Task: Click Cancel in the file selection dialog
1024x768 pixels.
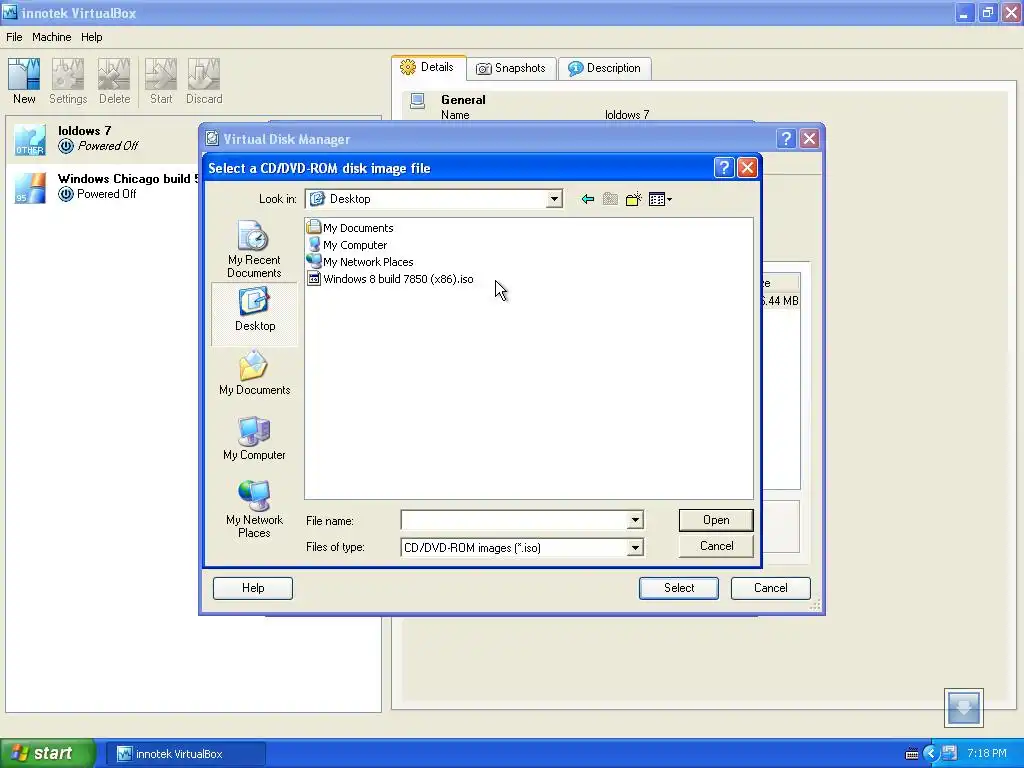Action: coord(716,546)
